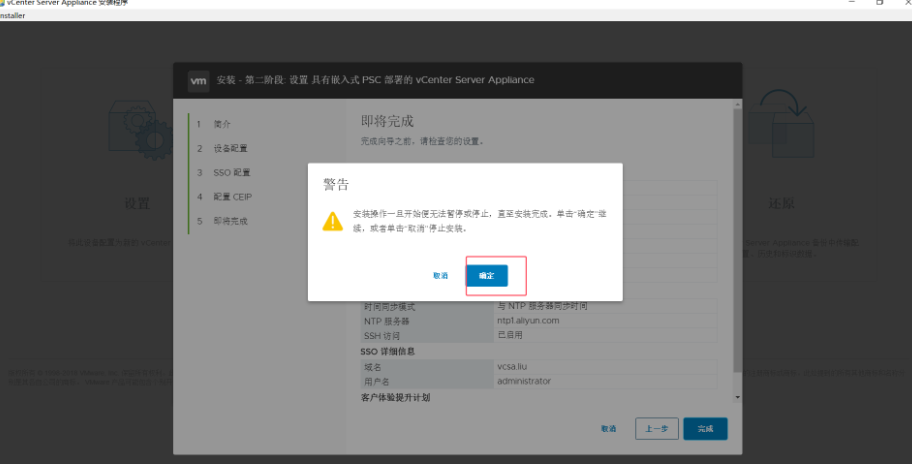Click the 完成 button in the wizard

tap(705, 429)
